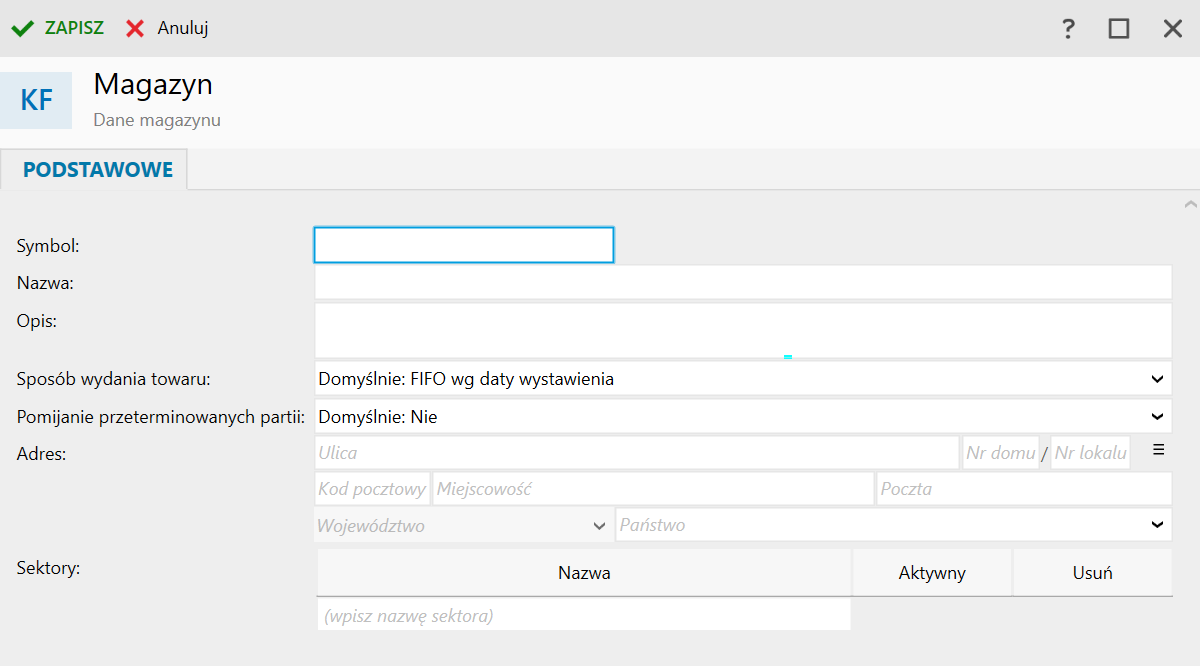Close the Magazyn window
Viewport: 1200px width, 666px height.
[1173, 28]
